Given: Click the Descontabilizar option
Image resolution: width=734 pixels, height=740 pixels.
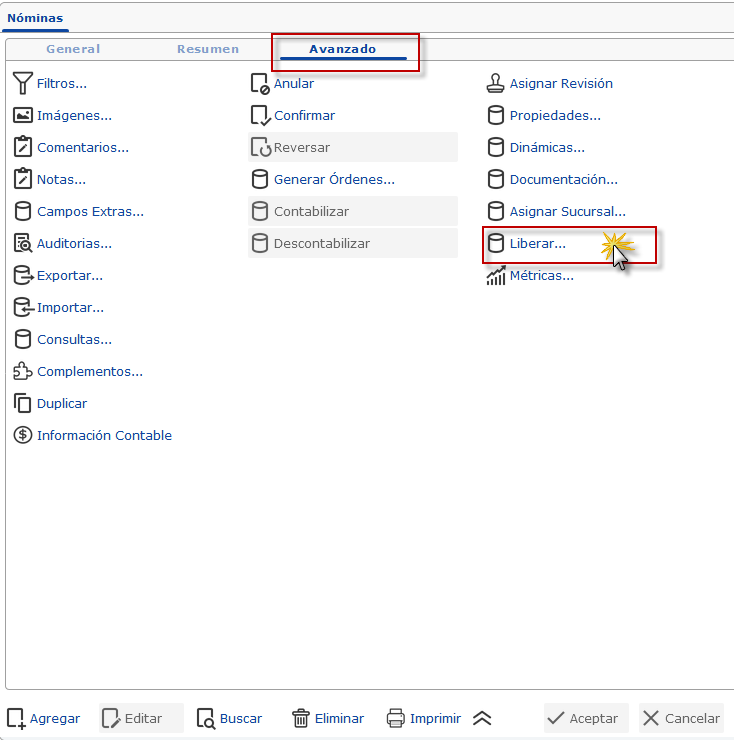Looking at the screenshot, I should [x=353, y=244].
